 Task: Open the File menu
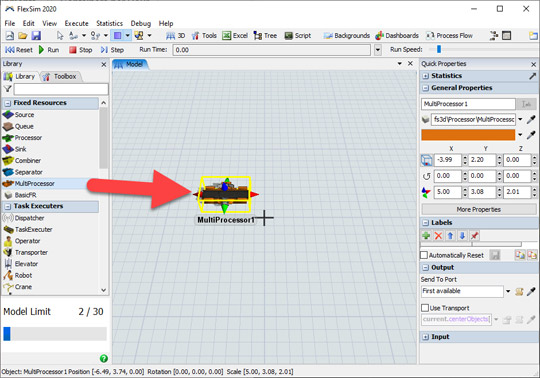(x=10, y=23)
